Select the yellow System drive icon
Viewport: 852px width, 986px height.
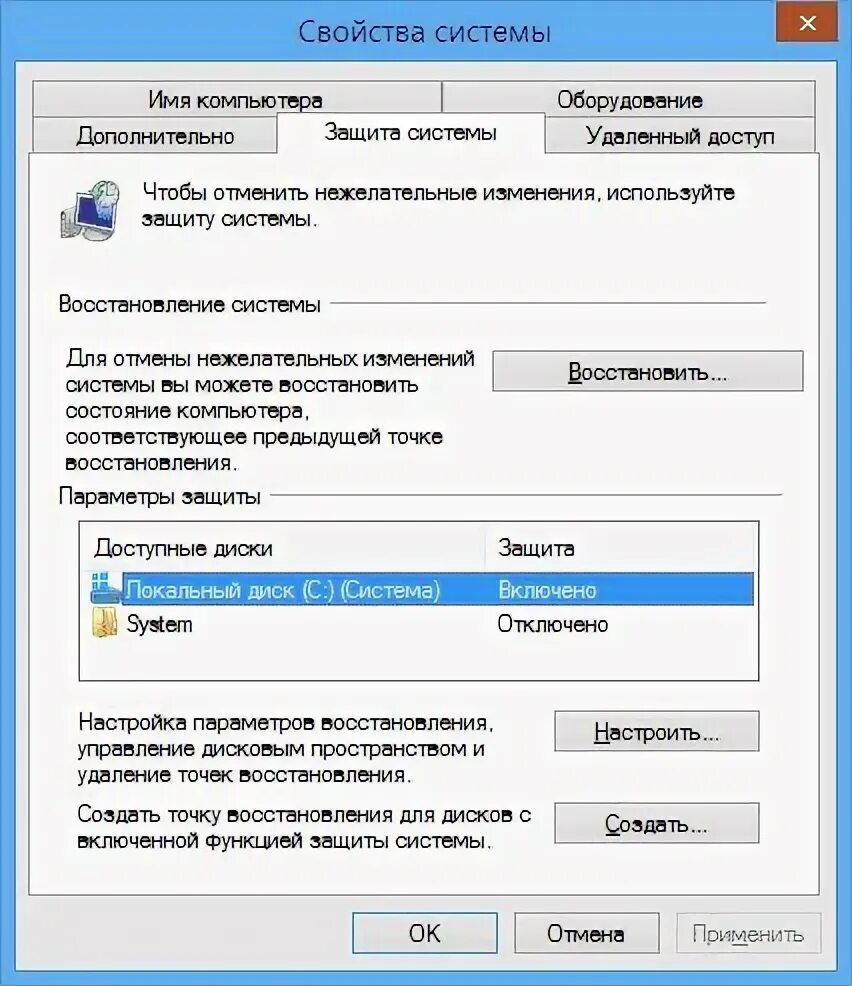pos(104,624)
